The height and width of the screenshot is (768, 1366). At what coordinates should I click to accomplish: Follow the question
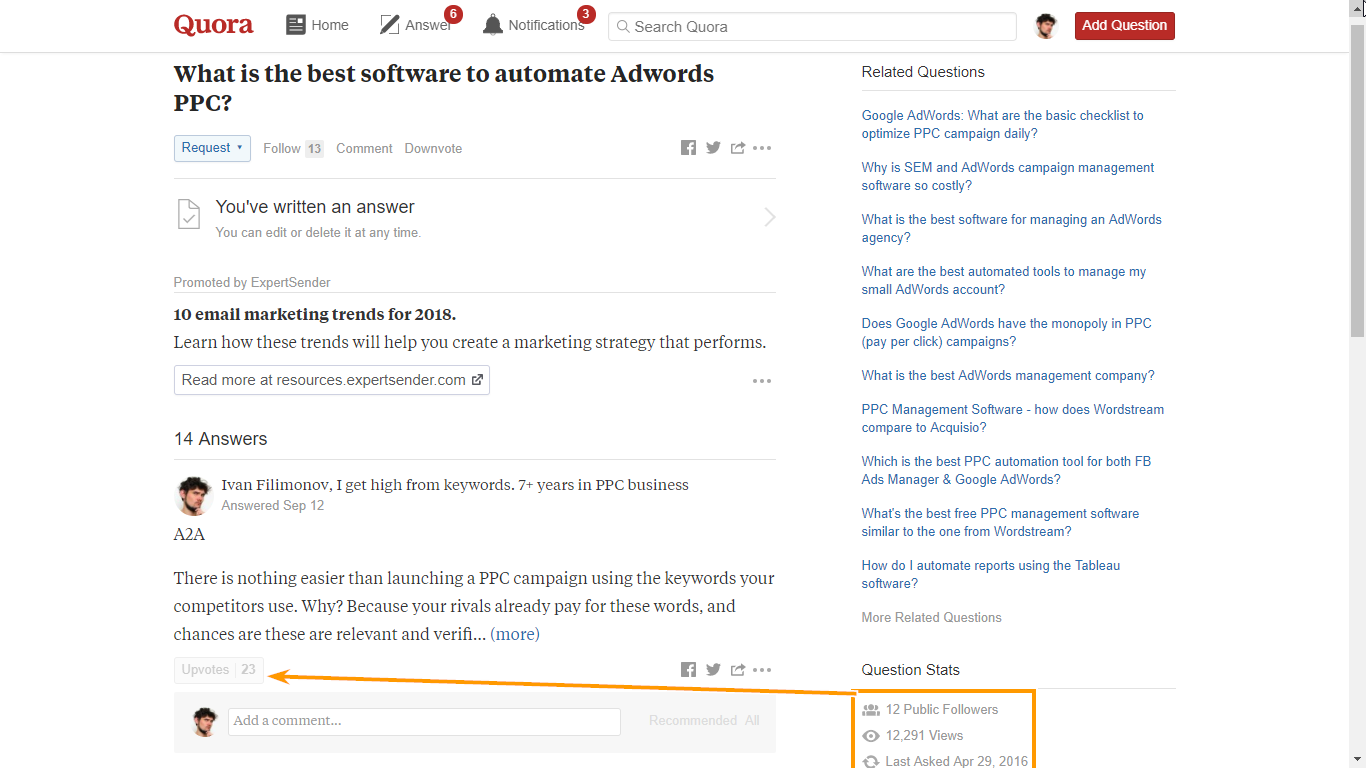[x=293, y=148]
